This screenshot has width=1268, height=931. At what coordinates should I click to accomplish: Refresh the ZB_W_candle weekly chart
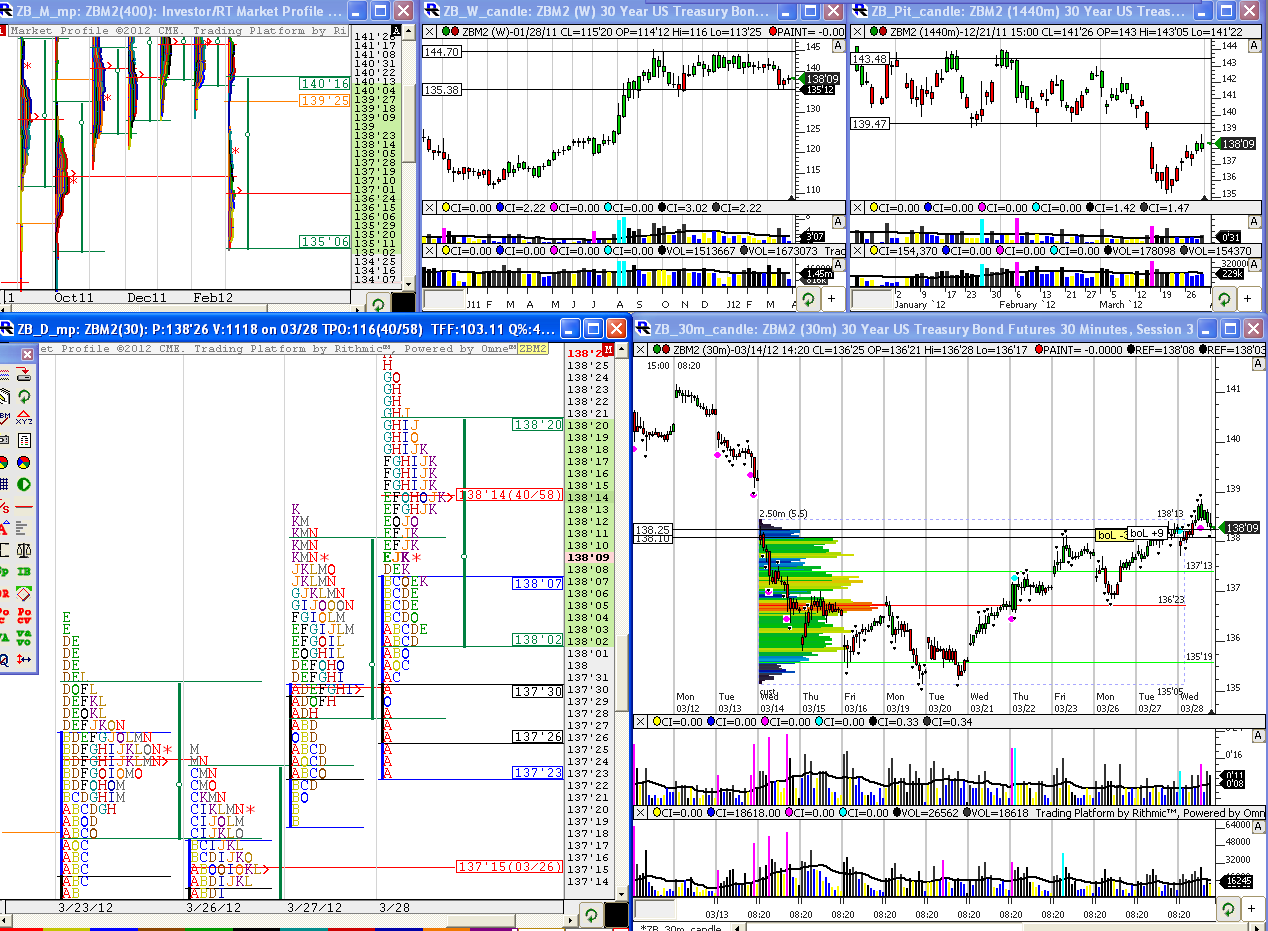(x=808, y=298)
